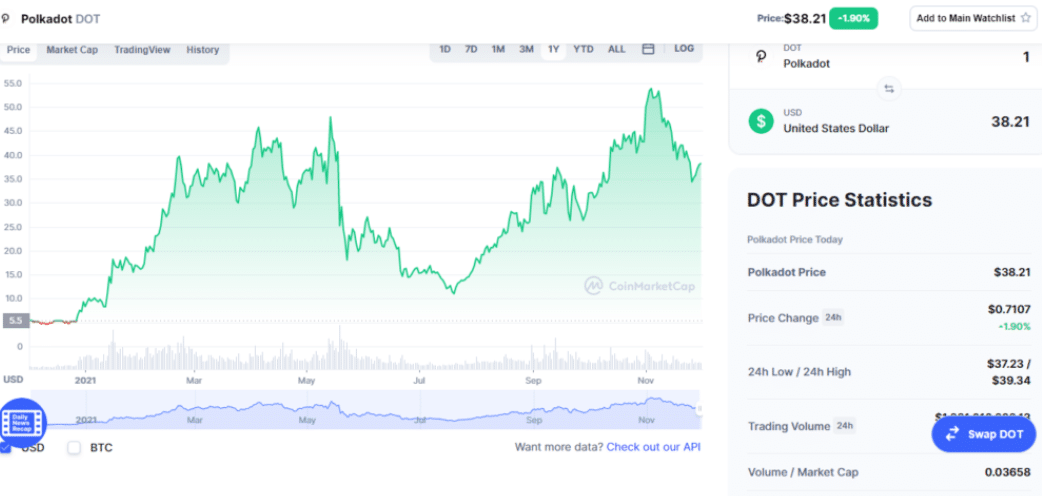Viewport: 1042px width, 496px height.
Task: Toggle the USD chart checkbox
Action: tap(5, 447)
